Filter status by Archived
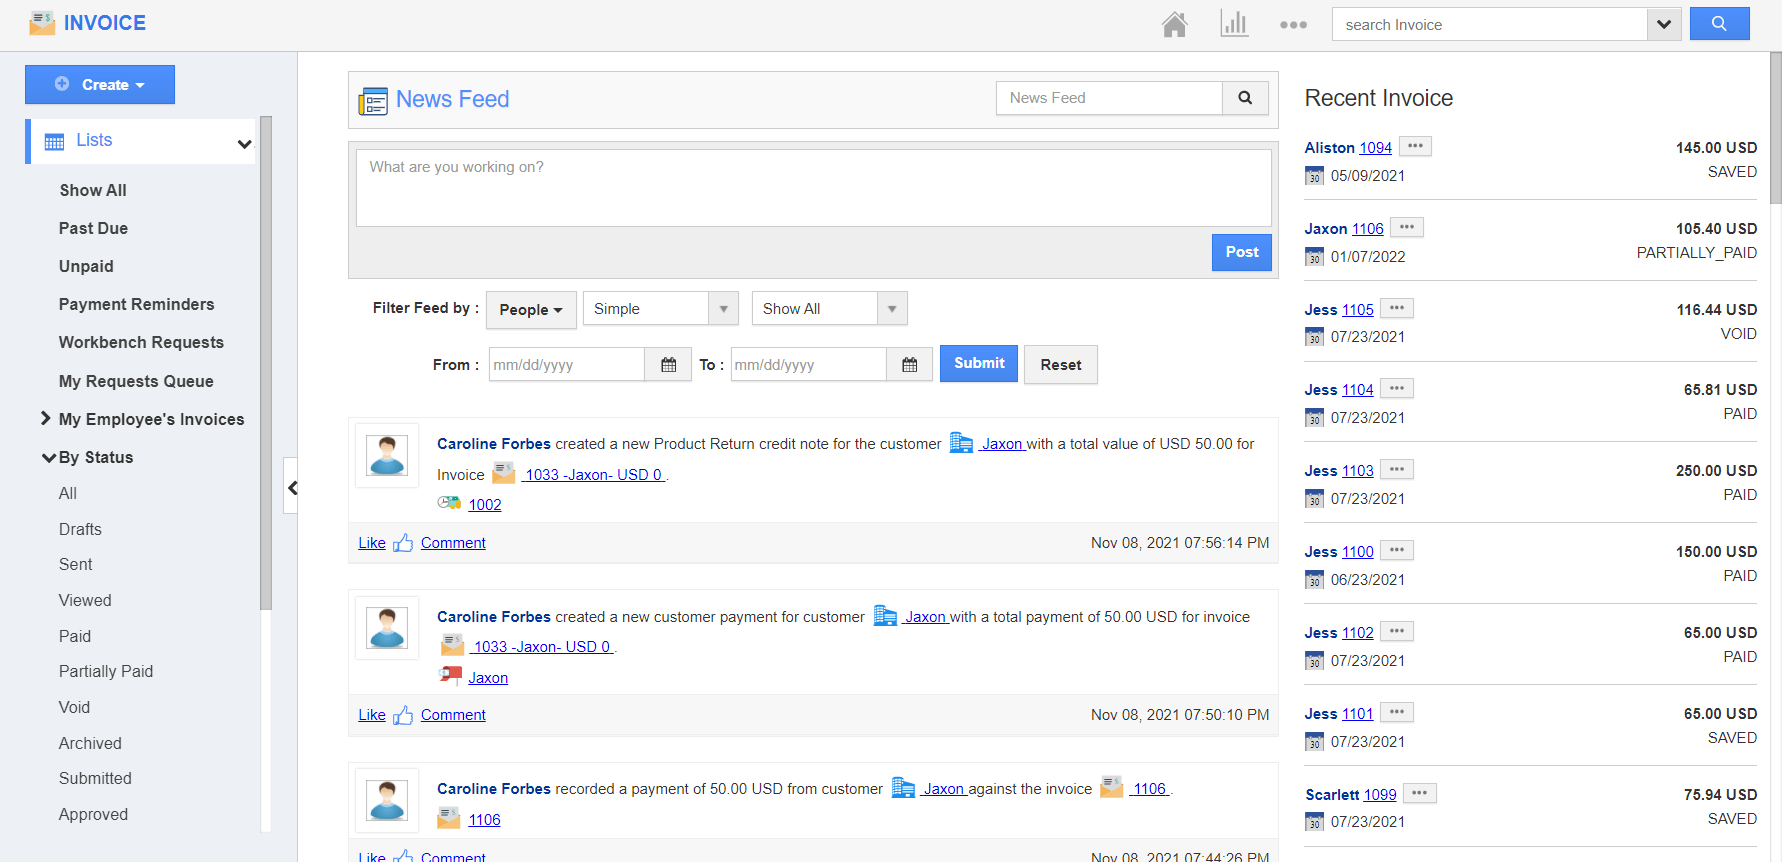 90,743
